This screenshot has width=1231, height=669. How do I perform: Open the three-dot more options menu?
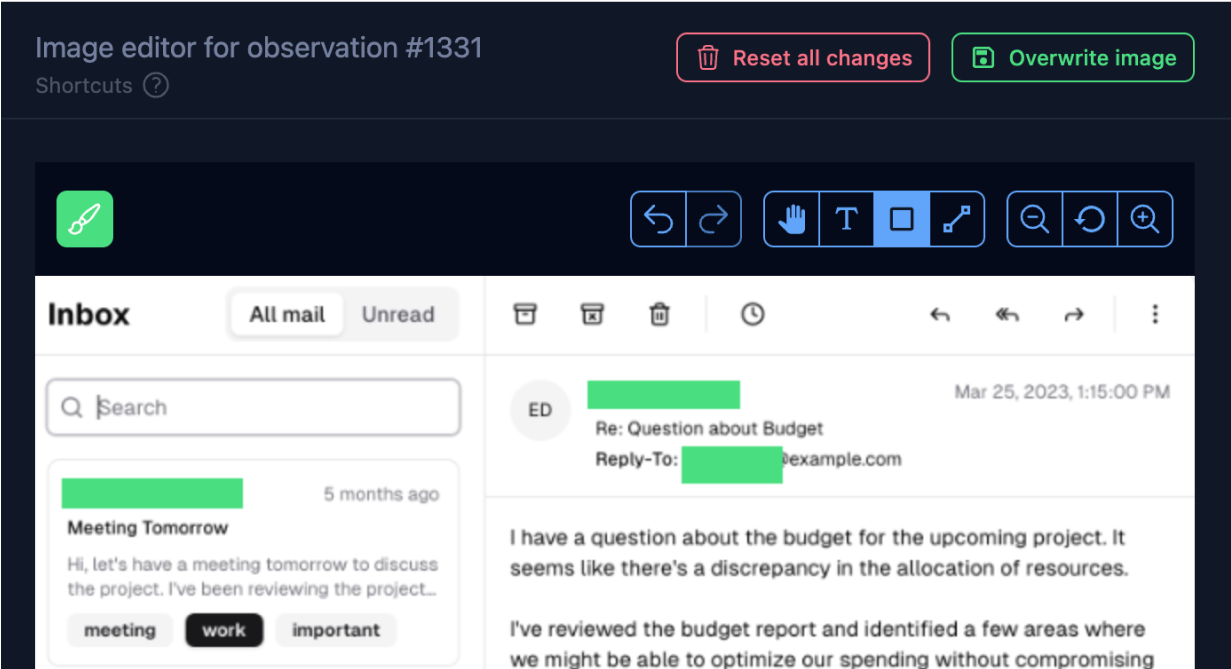(x=1155, y=315)
